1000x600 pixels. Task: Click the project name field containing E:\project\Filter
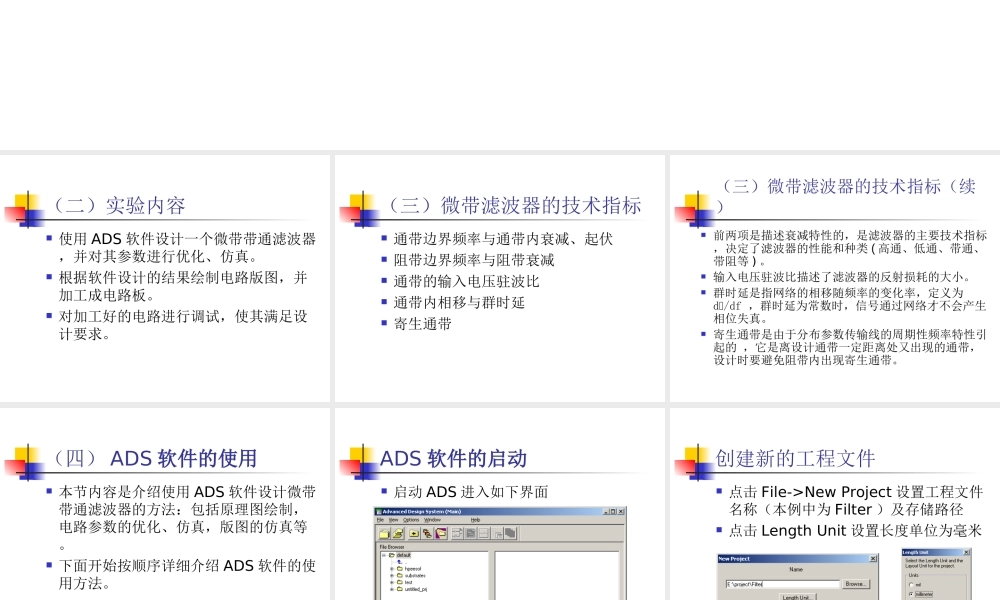coord(783,584)
